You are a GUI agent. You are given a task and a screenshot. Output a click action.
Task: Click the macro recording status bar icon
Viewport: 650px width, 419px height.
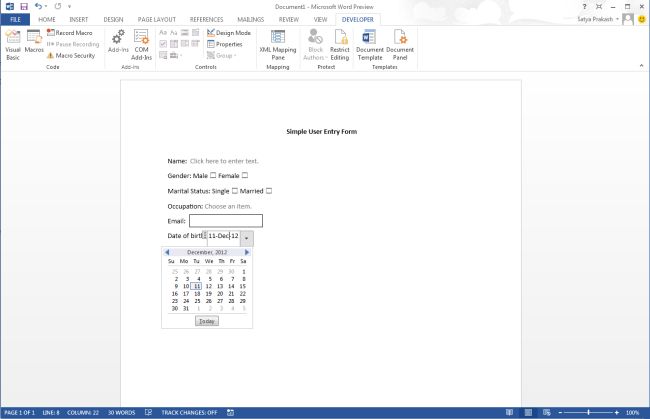(x=230, y=412)
